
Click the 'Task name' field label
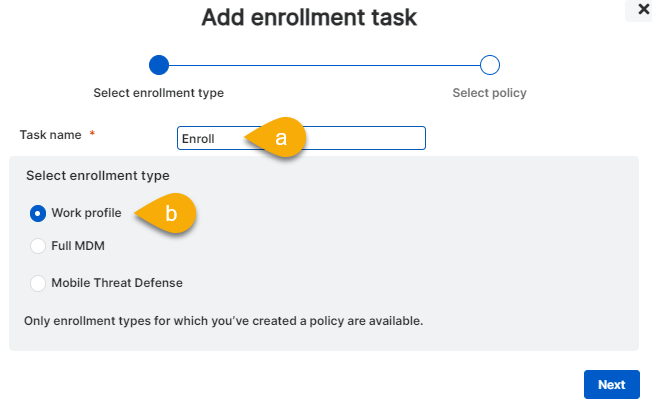(x=51, y=134)
